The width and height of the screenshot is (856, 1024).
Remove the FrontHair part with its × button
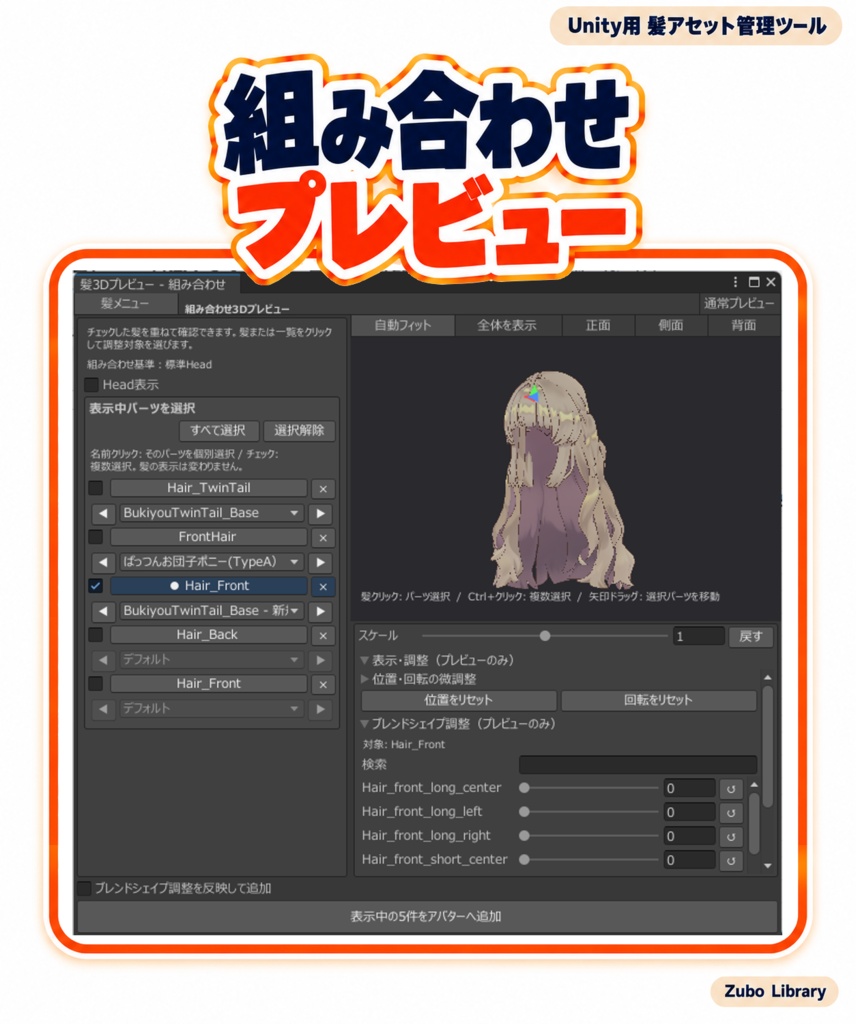coord(323,537)
